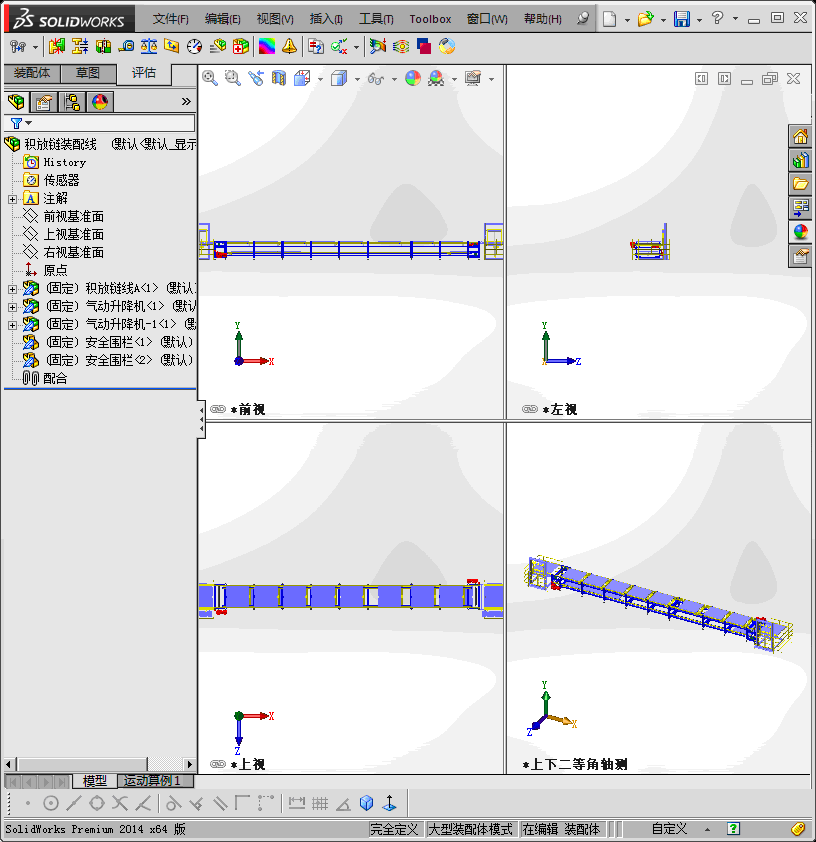The image size is (816, 842).
Task: Click the feature tree filter field
Action: pyautogui.click(x=99, y=124)
